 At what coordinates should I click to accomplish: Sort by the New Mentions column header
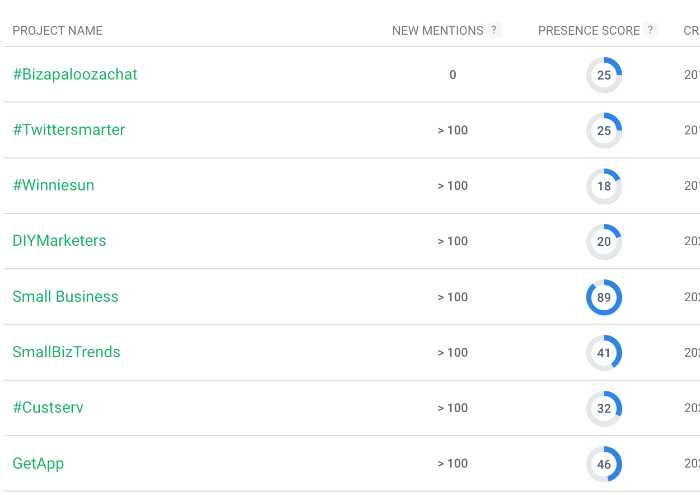pos(438,31)
